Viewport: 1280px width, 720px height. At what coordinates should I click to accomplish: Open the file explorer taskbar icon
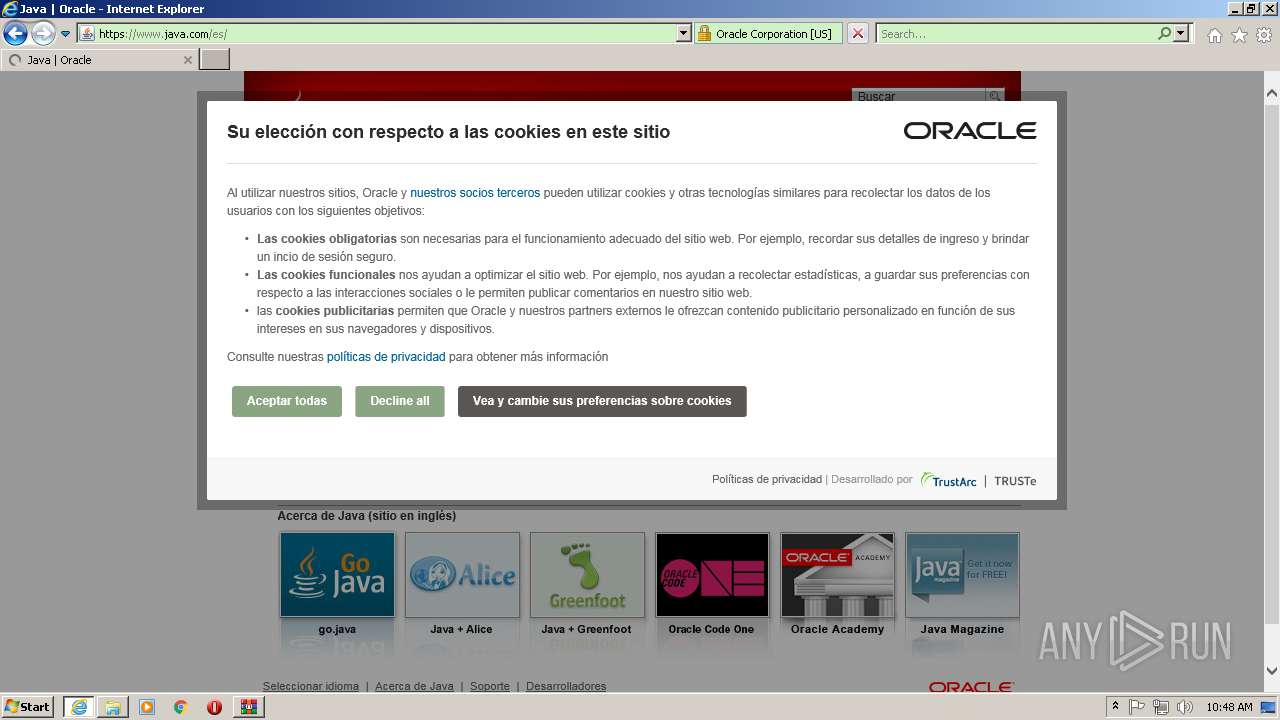113,707
